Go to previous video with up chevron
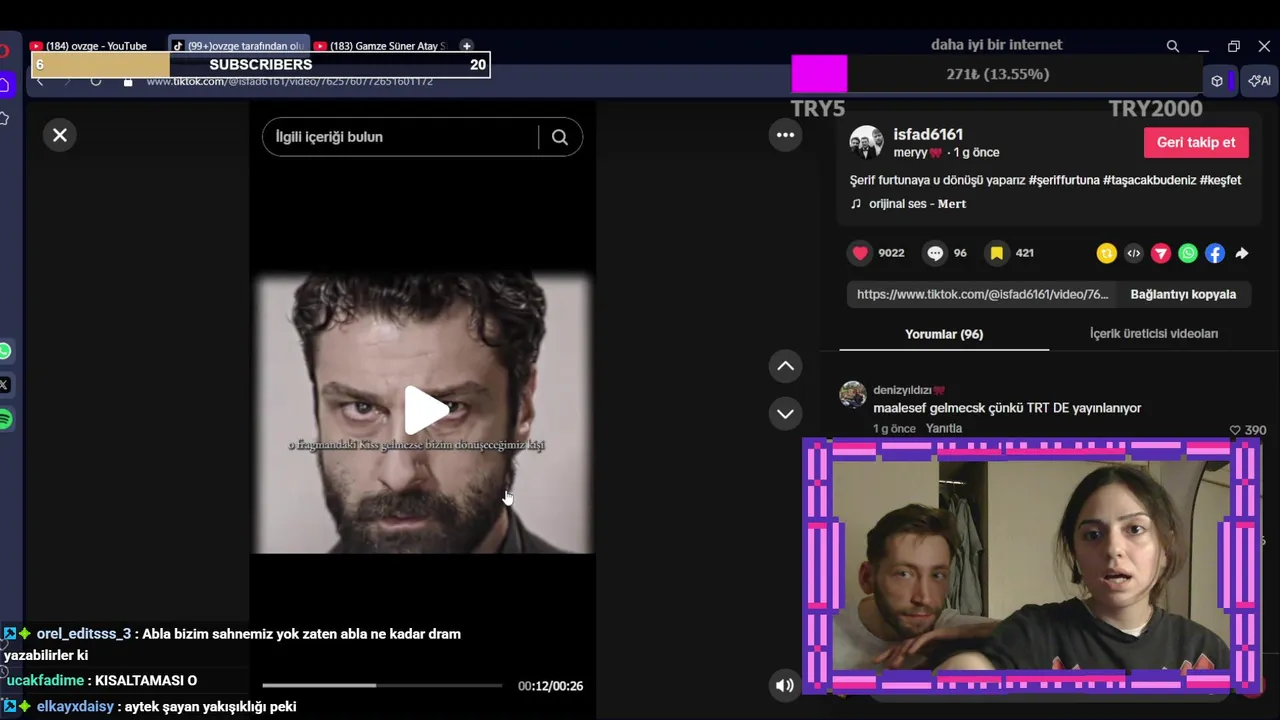Image resolution: width=1280 pixels, height=720 pixels. click(x=786, y=366)
